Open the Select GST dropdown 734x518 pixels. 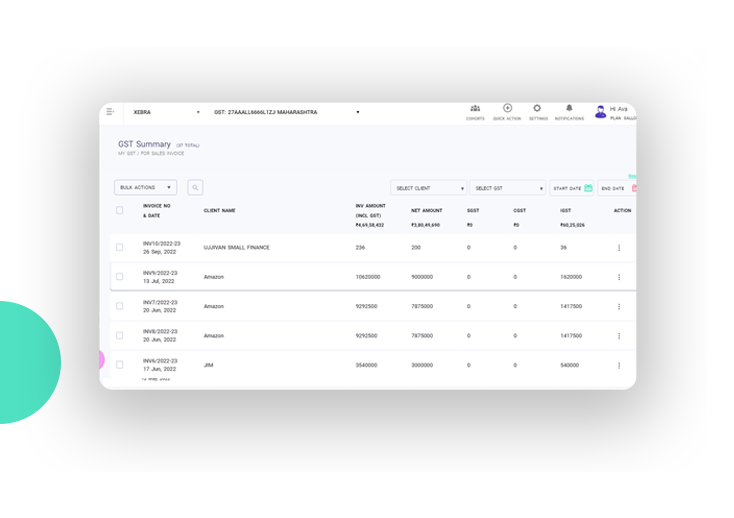tap(507, 188)
